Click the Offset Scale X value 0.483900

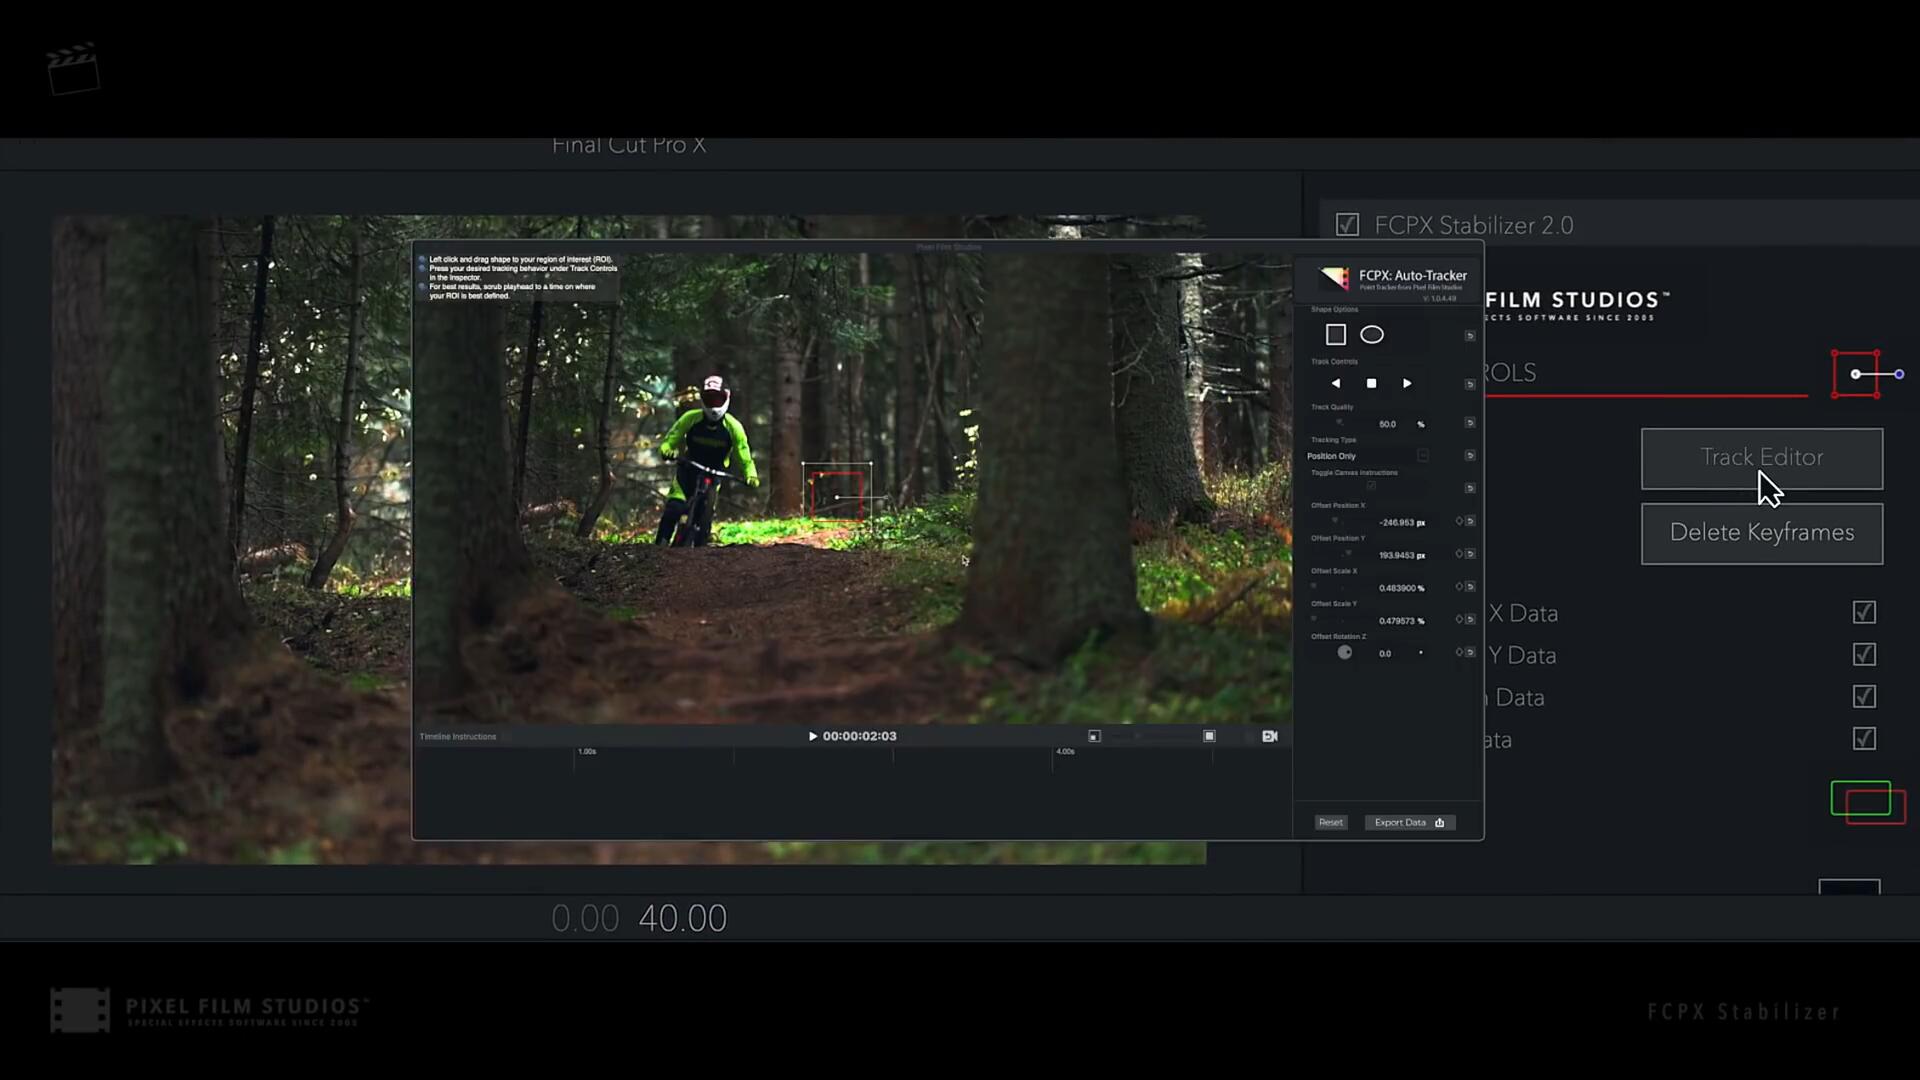point(1397,588)
